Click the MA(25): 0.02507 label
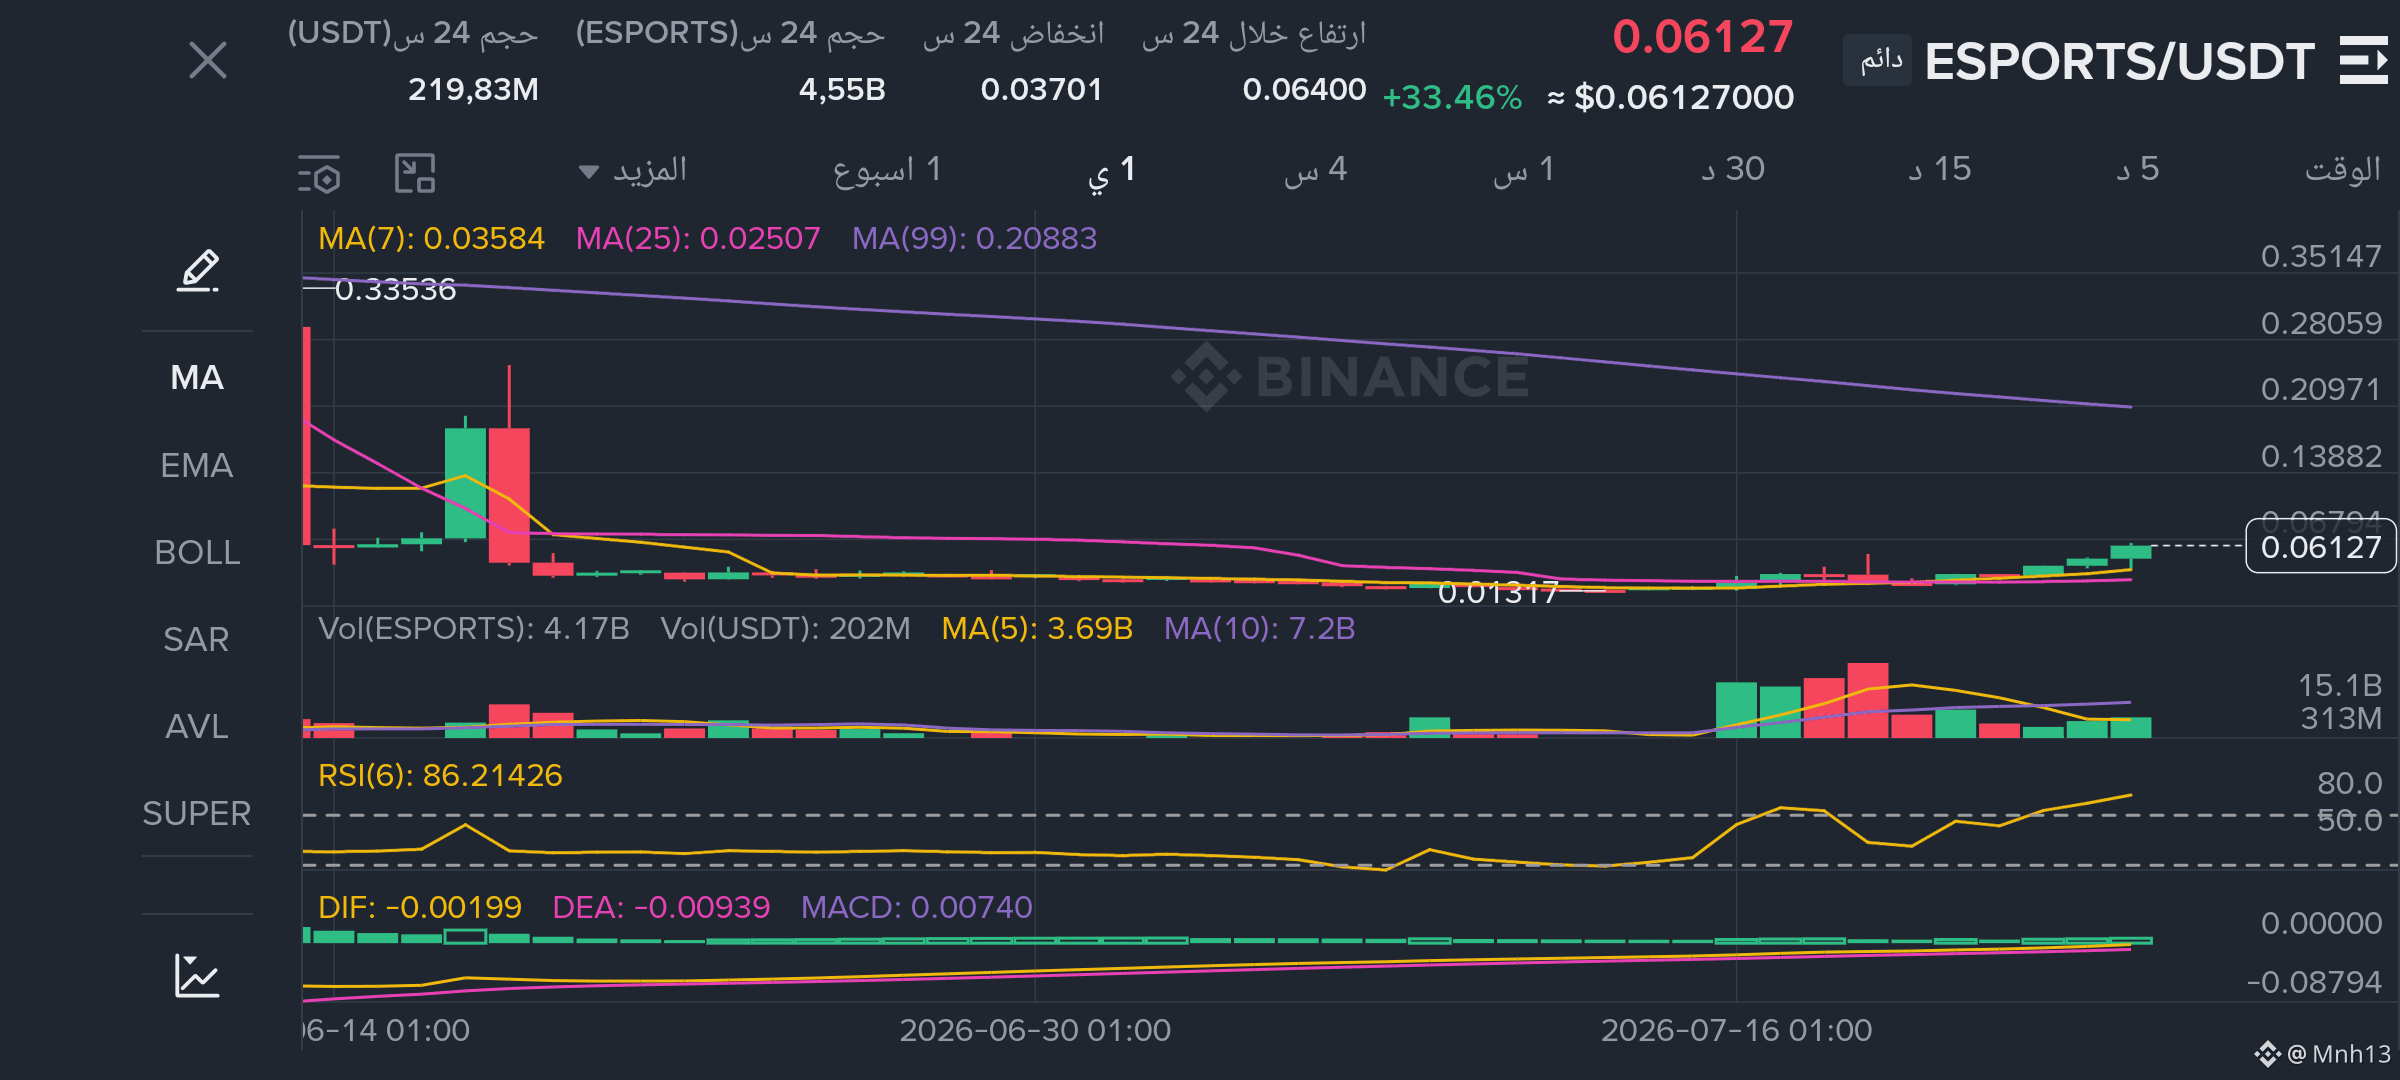The image size is (2400, 1080). click(x=698, y=239)
